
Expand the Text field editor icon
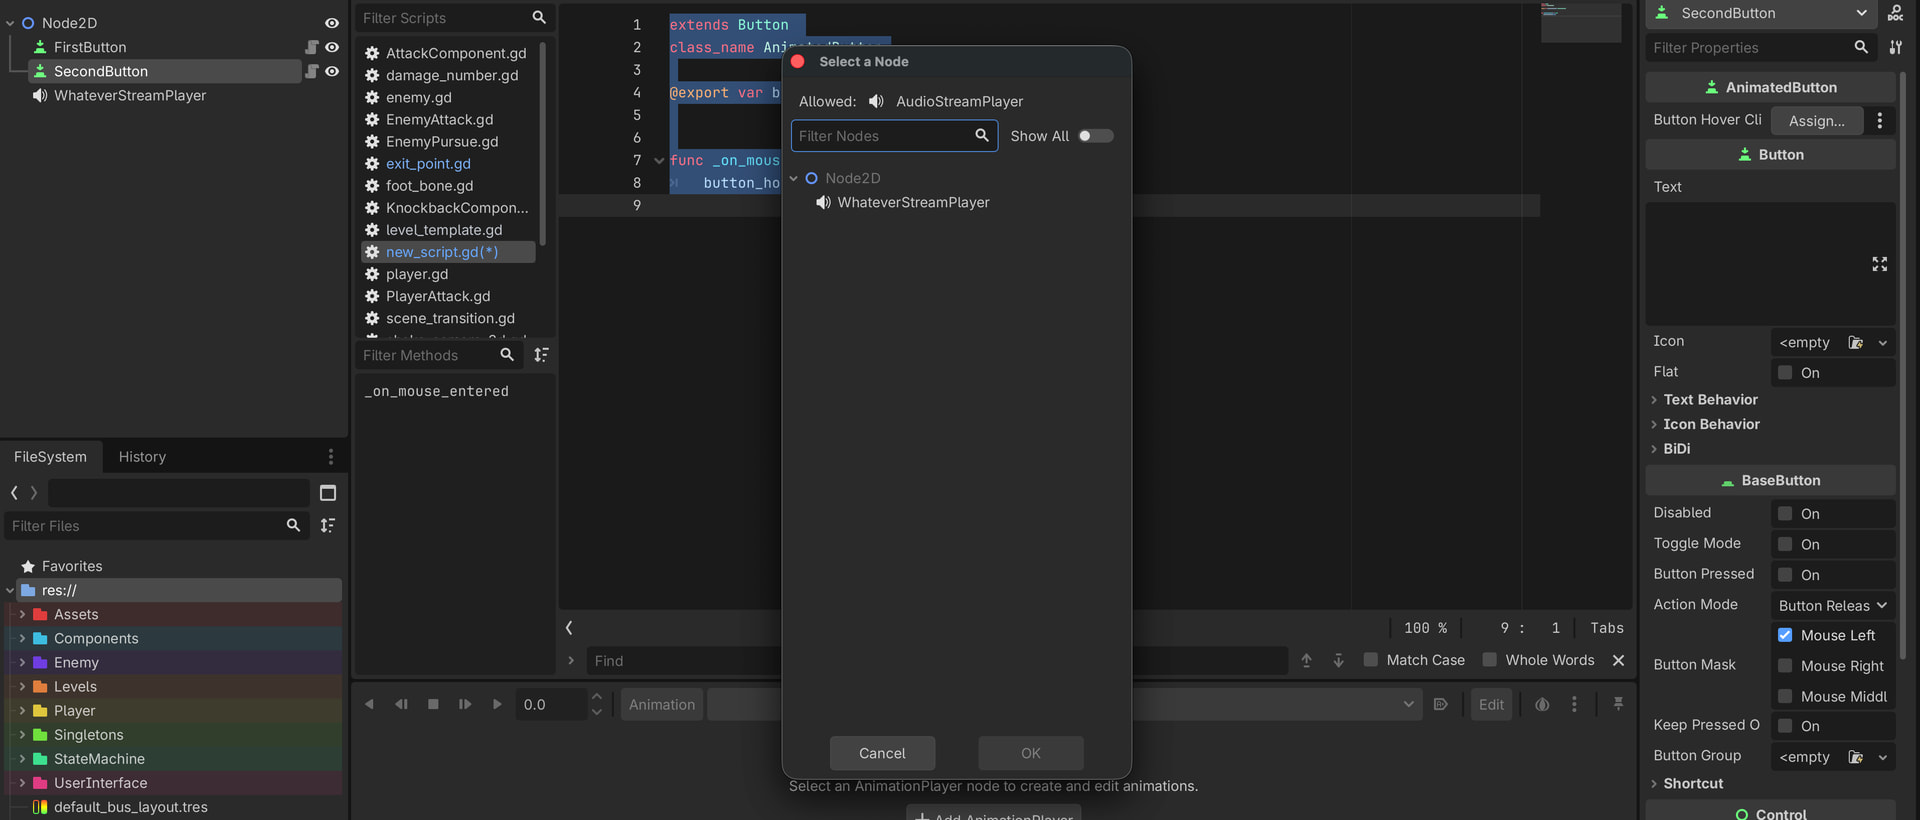(1879, 264)
